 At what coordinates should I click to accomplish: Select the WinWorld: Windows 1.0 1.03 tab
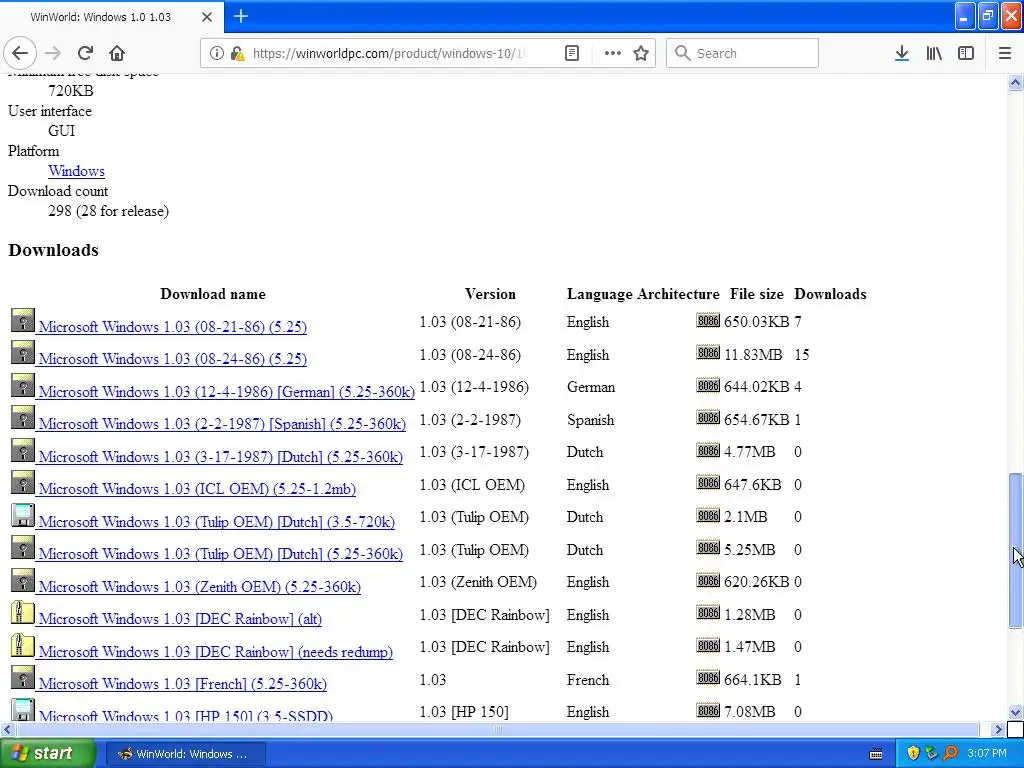coord(101,17)
